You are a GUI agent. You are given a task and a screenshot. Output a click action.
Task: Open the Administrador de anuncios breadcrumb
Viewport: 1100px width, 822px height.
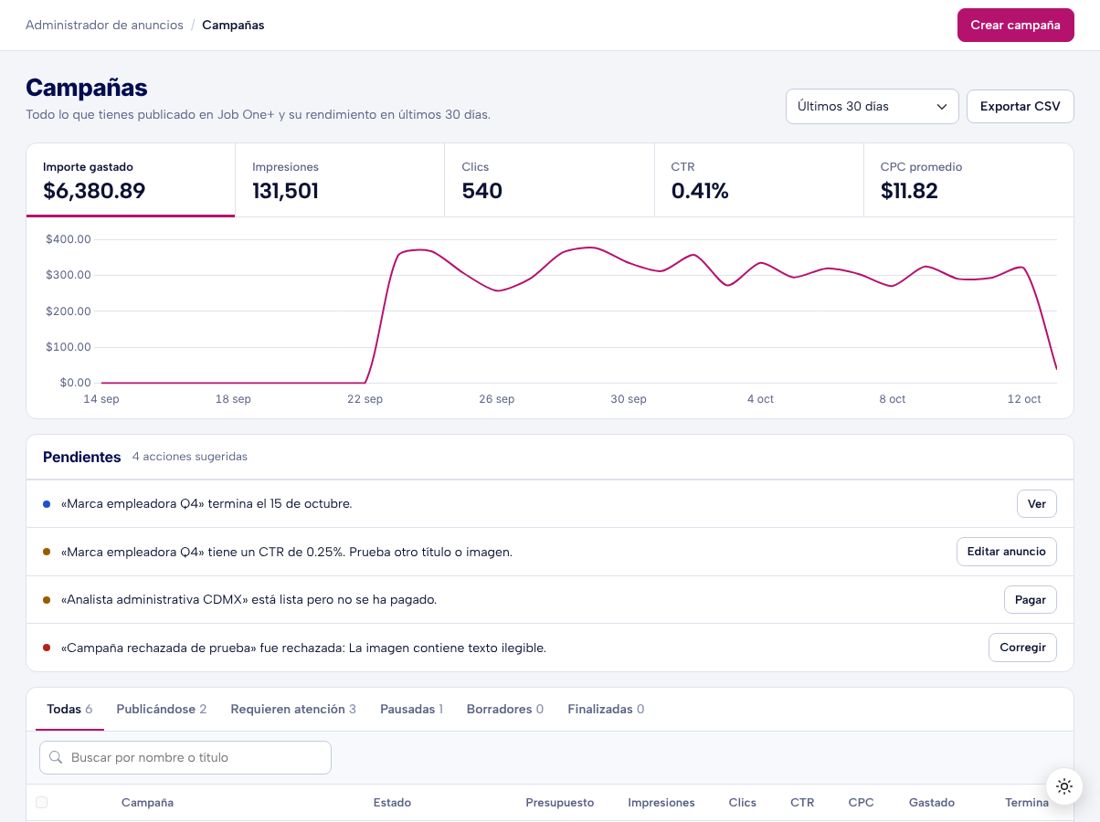(105, 25)
